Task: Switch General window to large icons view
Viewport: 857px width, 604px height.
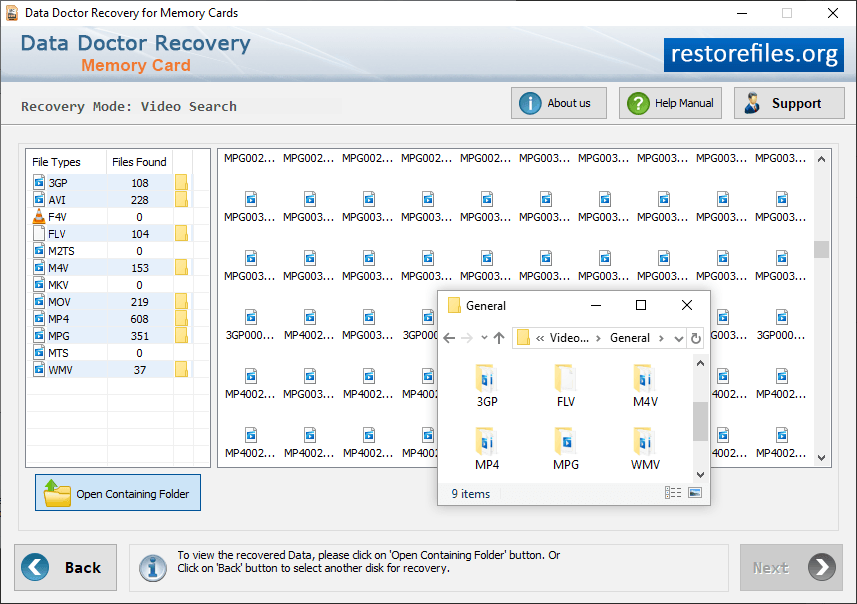Action: [695, 492]
